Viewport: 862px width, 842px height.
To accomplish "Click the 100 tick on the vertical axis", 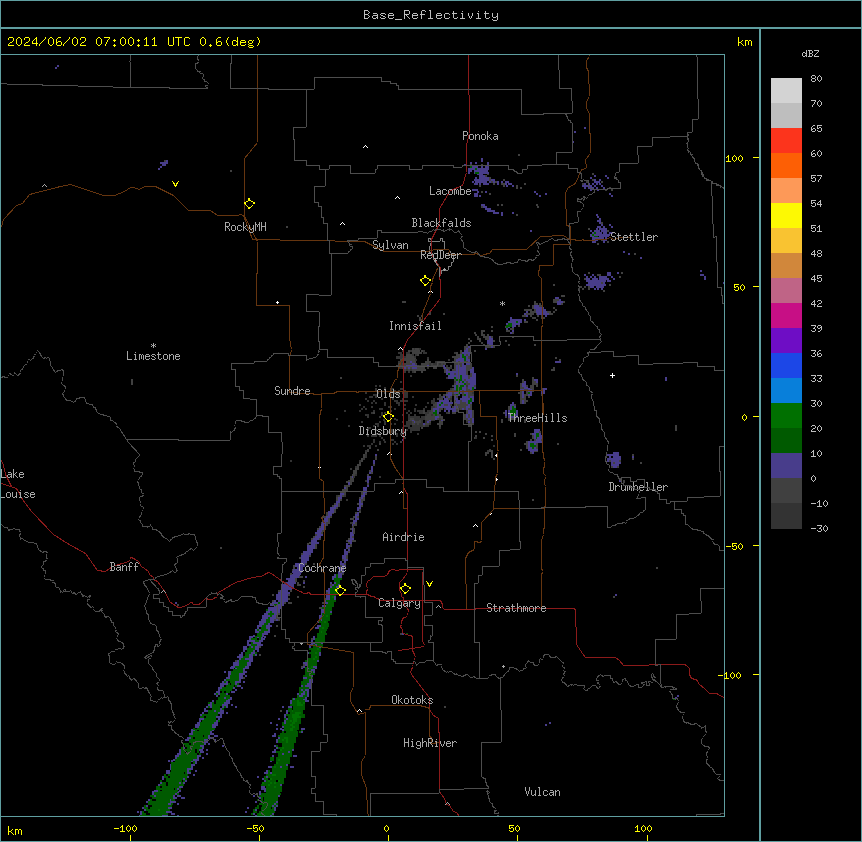I will point(734,158).
